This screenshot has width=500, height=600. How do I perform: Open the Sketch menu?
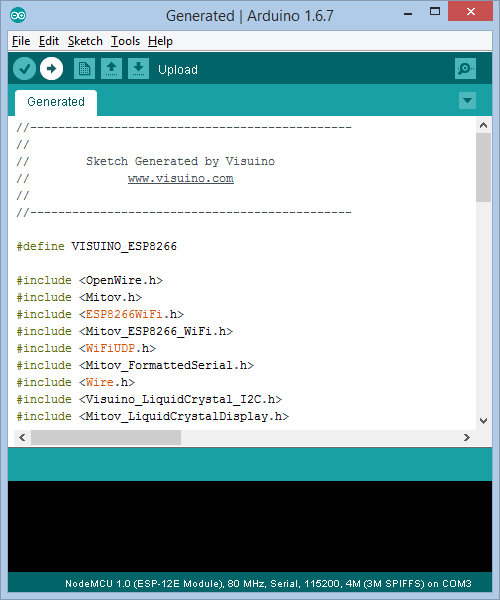[85, 41]
